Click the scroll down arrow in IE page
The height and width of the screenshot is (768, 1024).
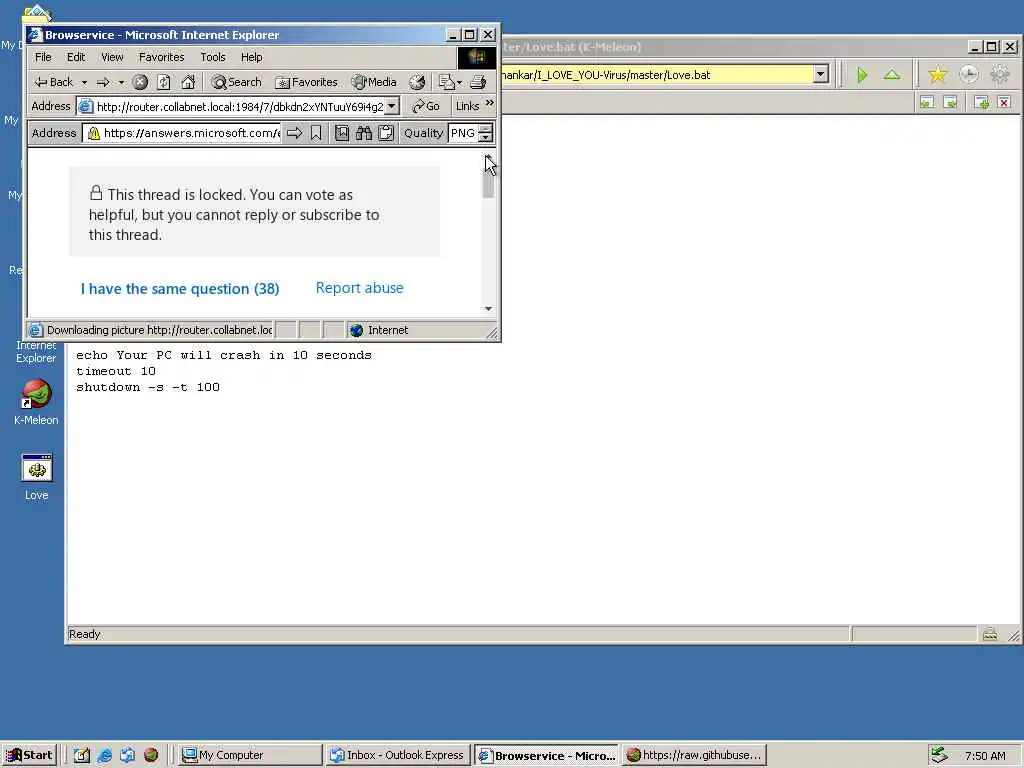488,308
